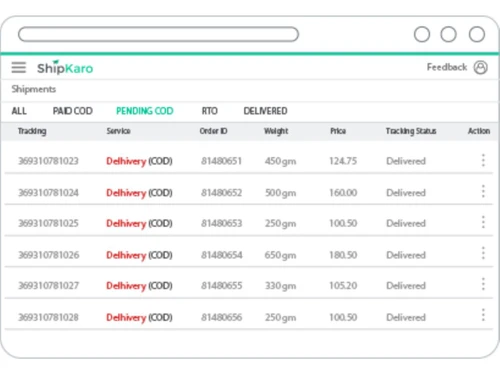
Task: Click order ID 81480653
Action: point(221,223)
